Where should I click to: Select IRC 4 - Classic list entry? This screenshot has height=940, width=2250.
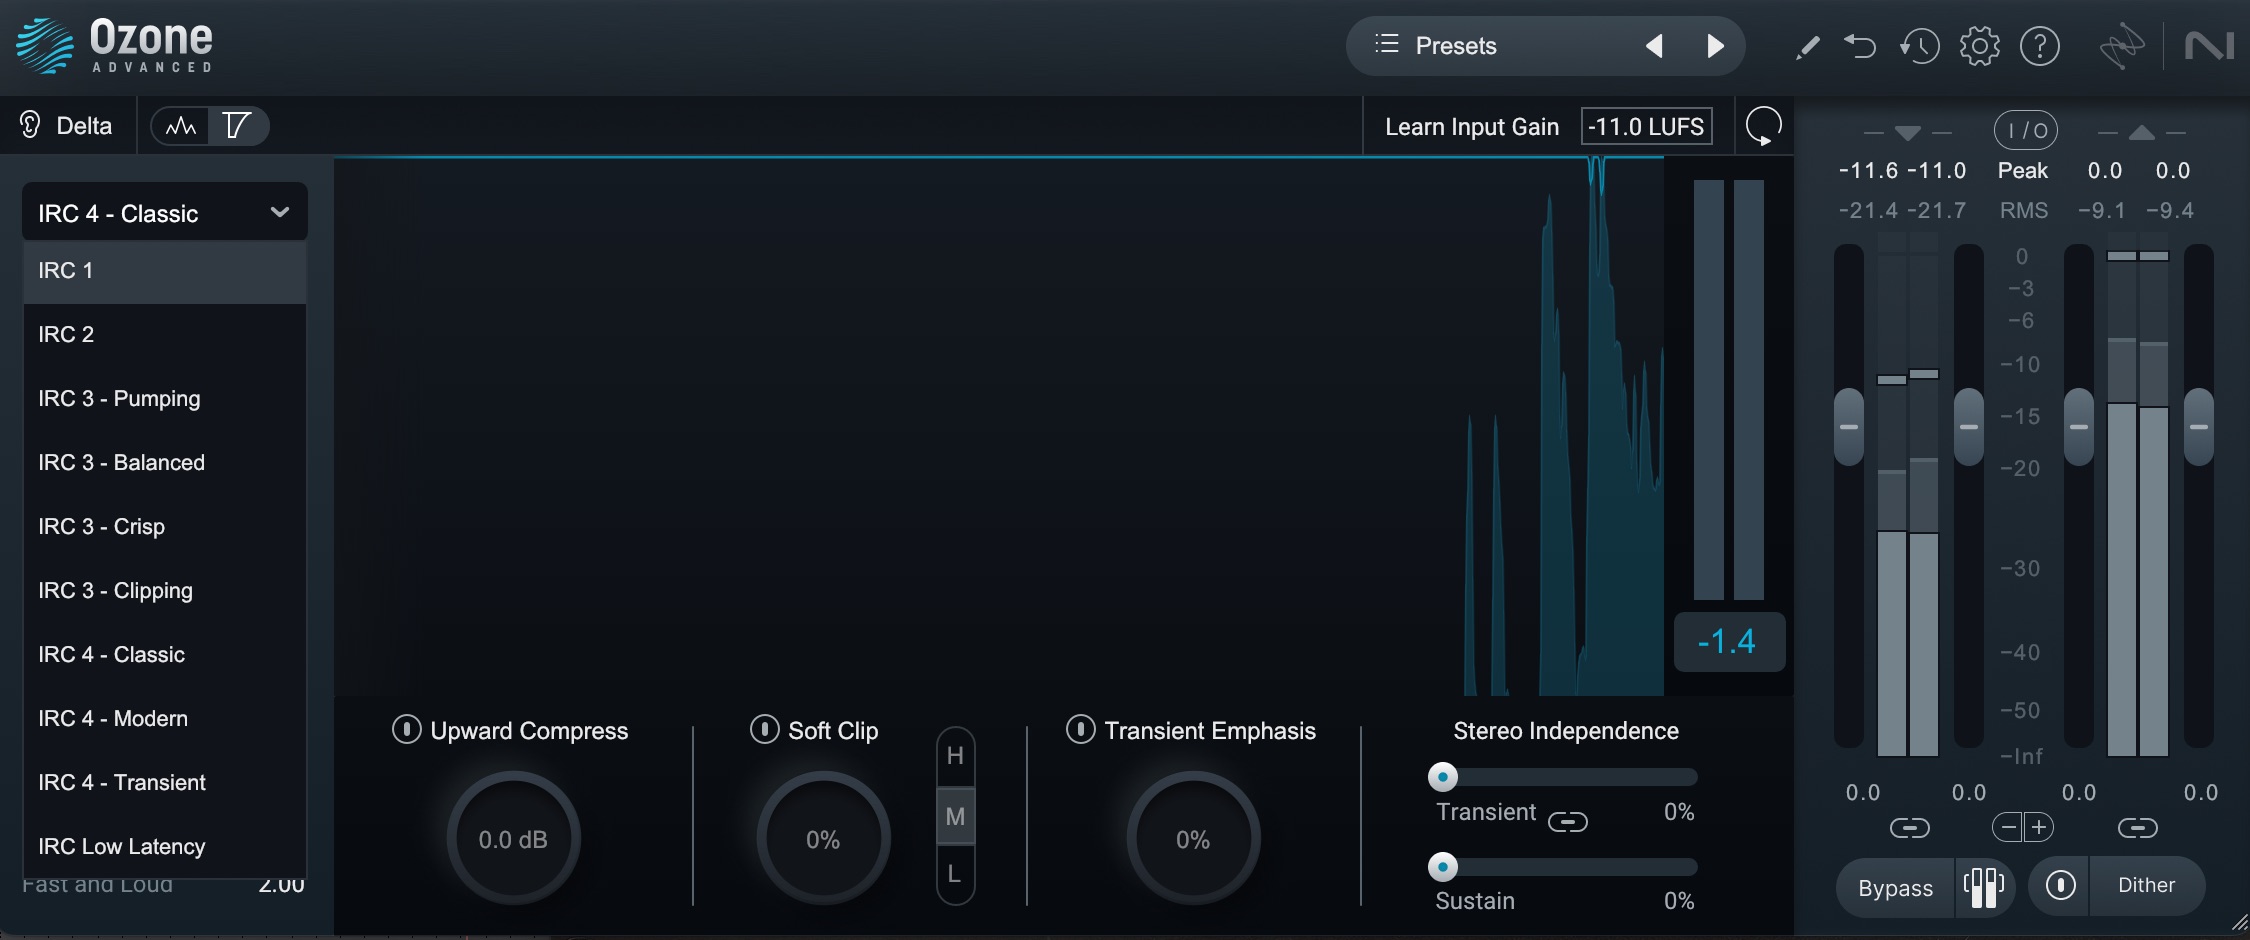(x=165, y=655)
